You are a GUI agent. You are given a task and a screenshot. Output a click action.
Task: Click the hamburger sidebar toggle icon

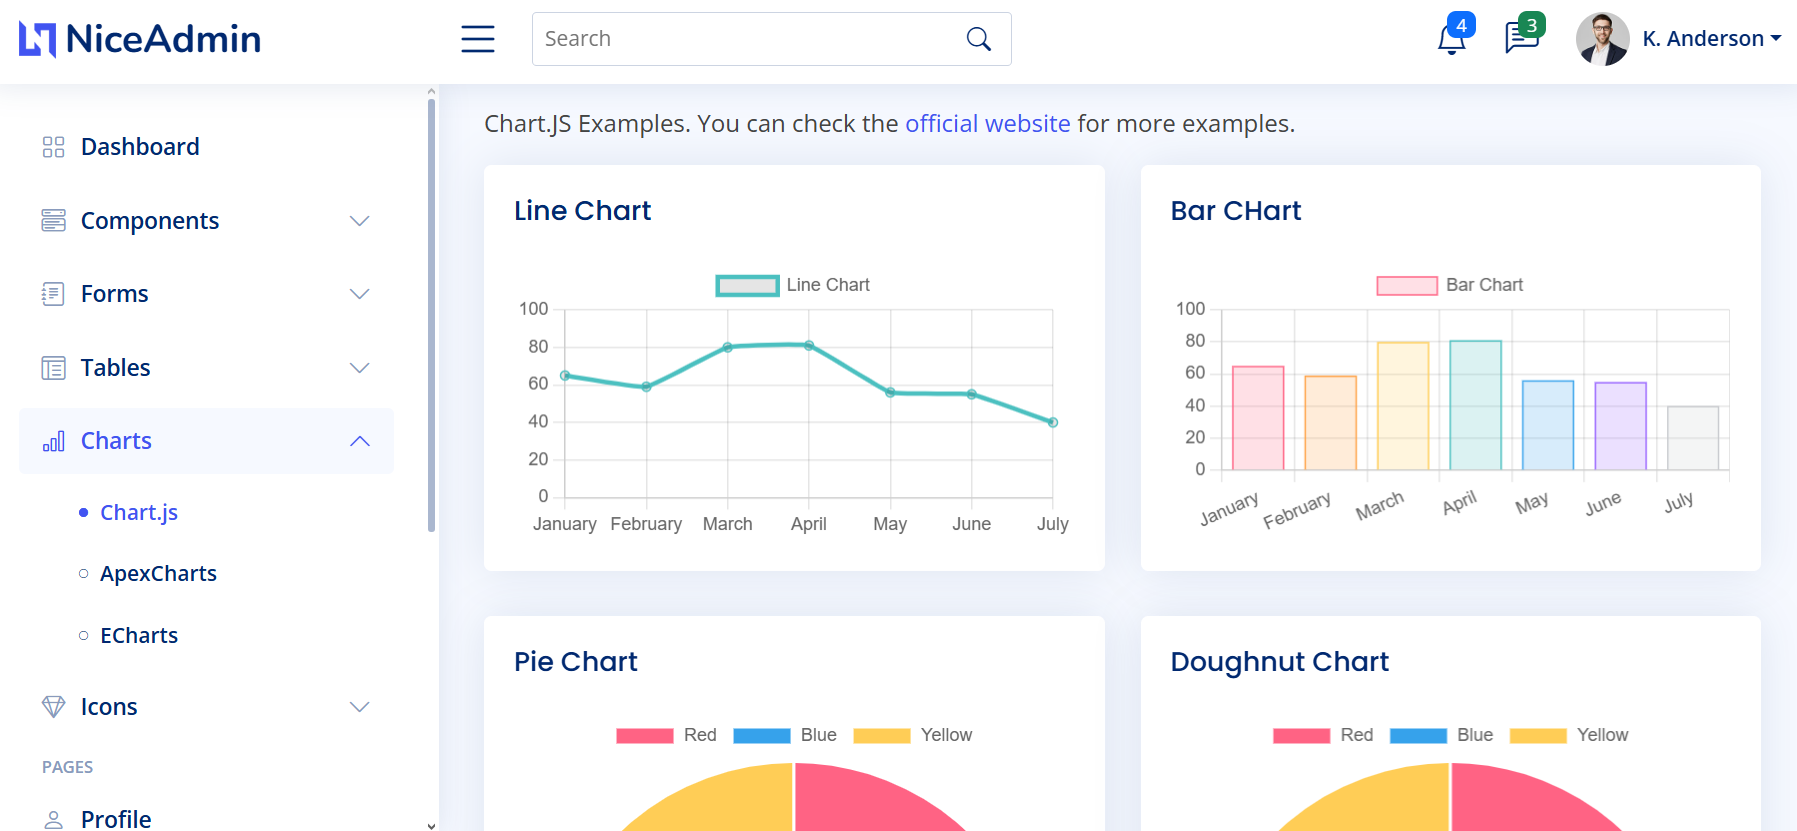pos(477,39)
